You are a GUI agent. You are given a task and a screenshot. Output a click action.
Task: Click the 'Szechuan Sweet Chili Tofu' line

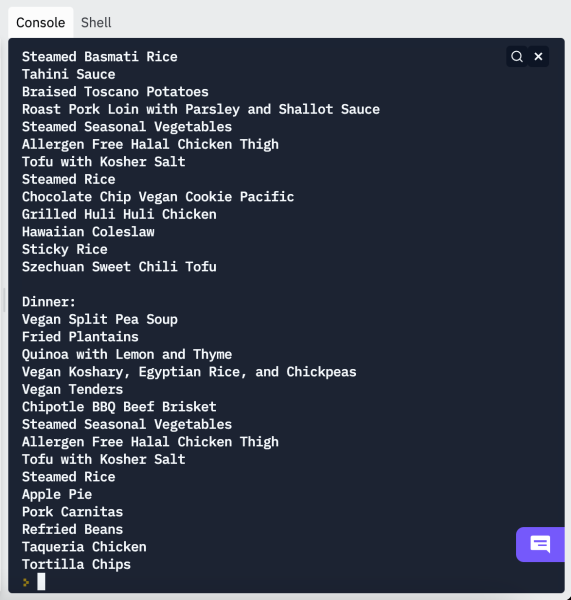119,267
